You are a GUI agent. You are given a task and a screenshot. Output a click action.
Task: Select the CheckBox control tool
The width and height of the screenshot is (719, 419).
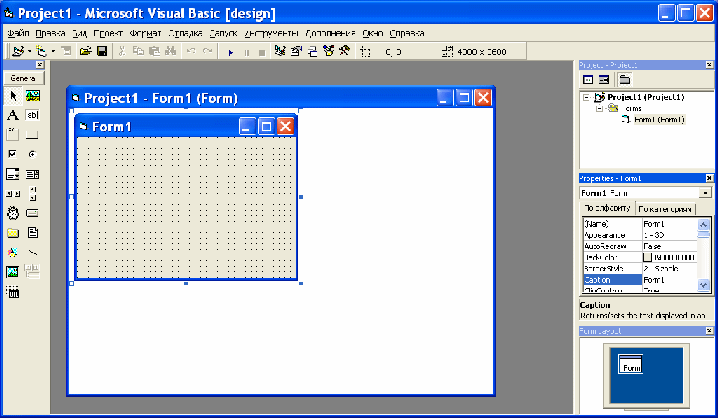[13, 154]
